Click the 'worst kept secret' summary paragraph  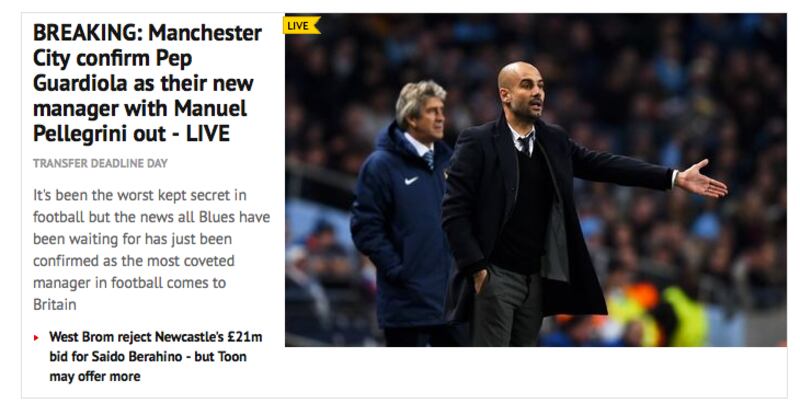tap(152, 250)
